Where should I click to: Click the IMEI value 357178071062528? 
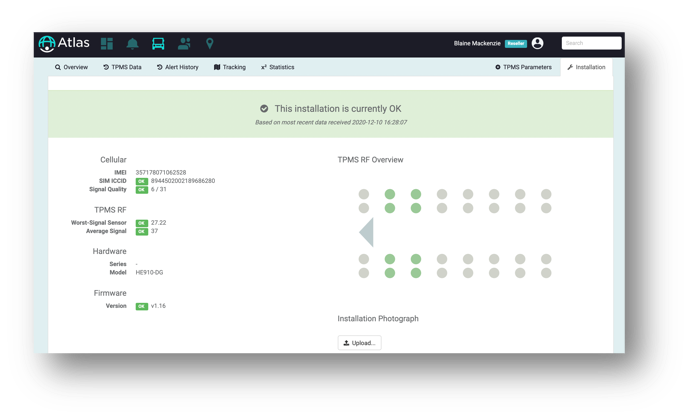pyautogui.click(x=161, y=172)
